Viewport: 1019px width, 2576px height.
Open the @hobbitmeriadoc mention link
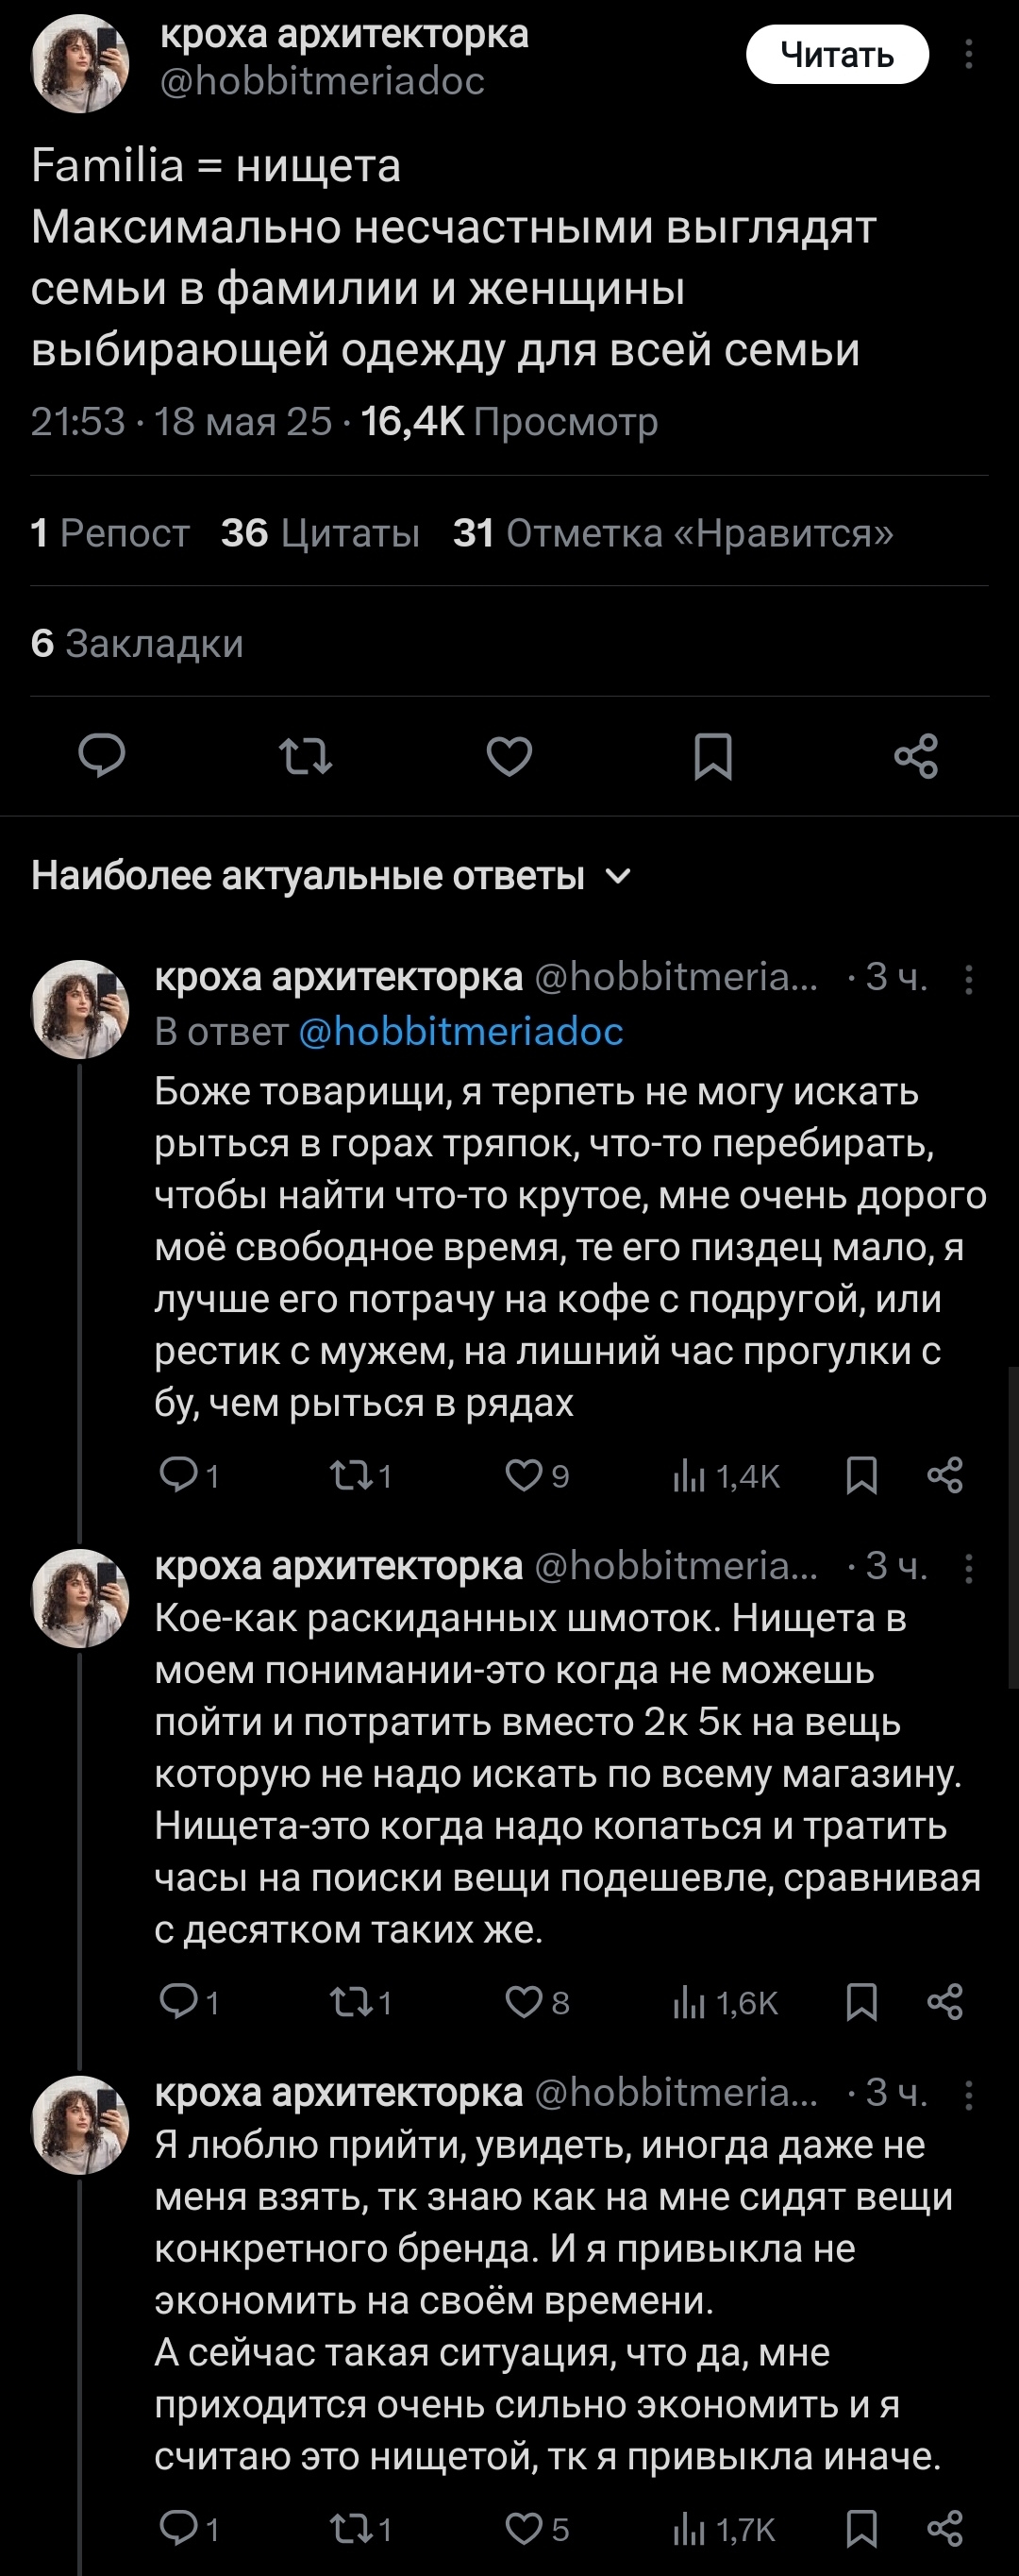click(x=461, y=1031)
